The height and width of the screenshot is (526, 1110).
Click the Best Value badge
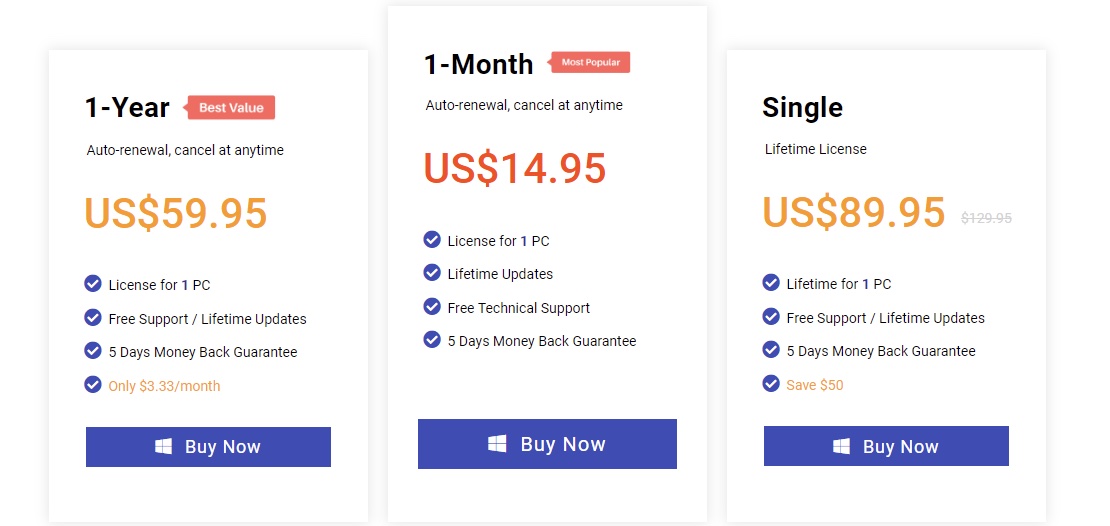pyautogui.click(x=229, y=108)
